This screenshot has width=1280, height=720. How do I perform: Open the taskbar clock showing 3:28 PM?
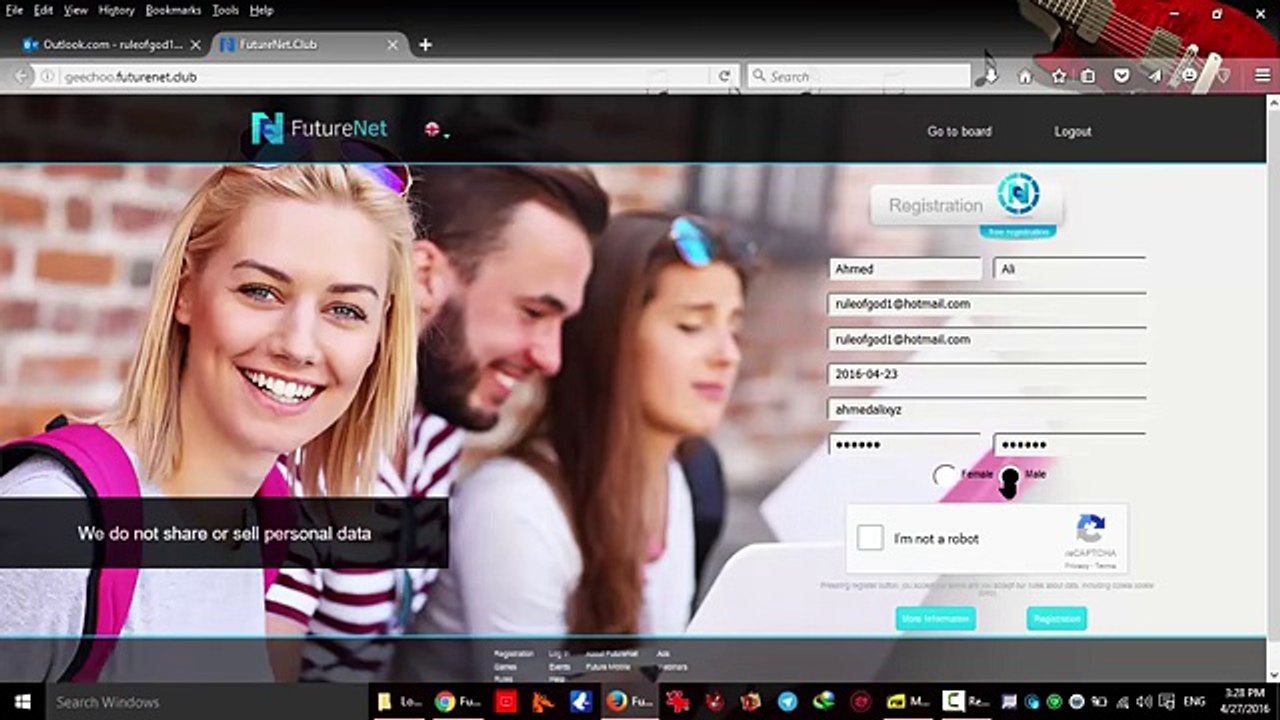[x=1246, y=701]
